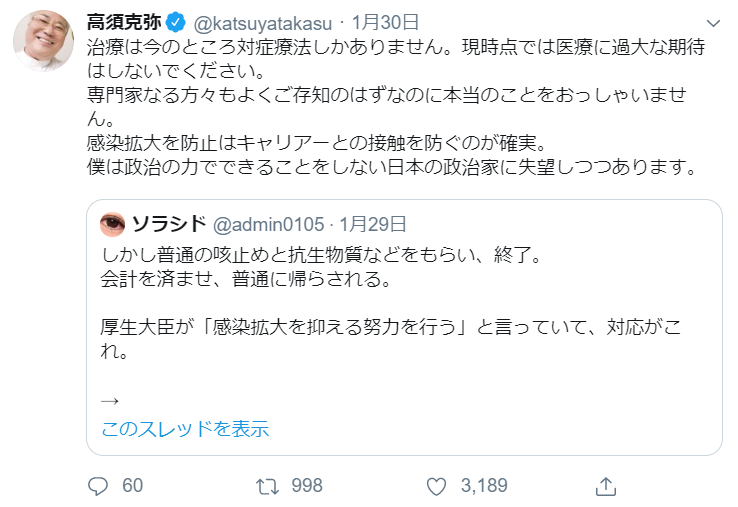Expand the tweet options chevron
Viewport: 738px width, 507px height.
[x=713, y=23]
